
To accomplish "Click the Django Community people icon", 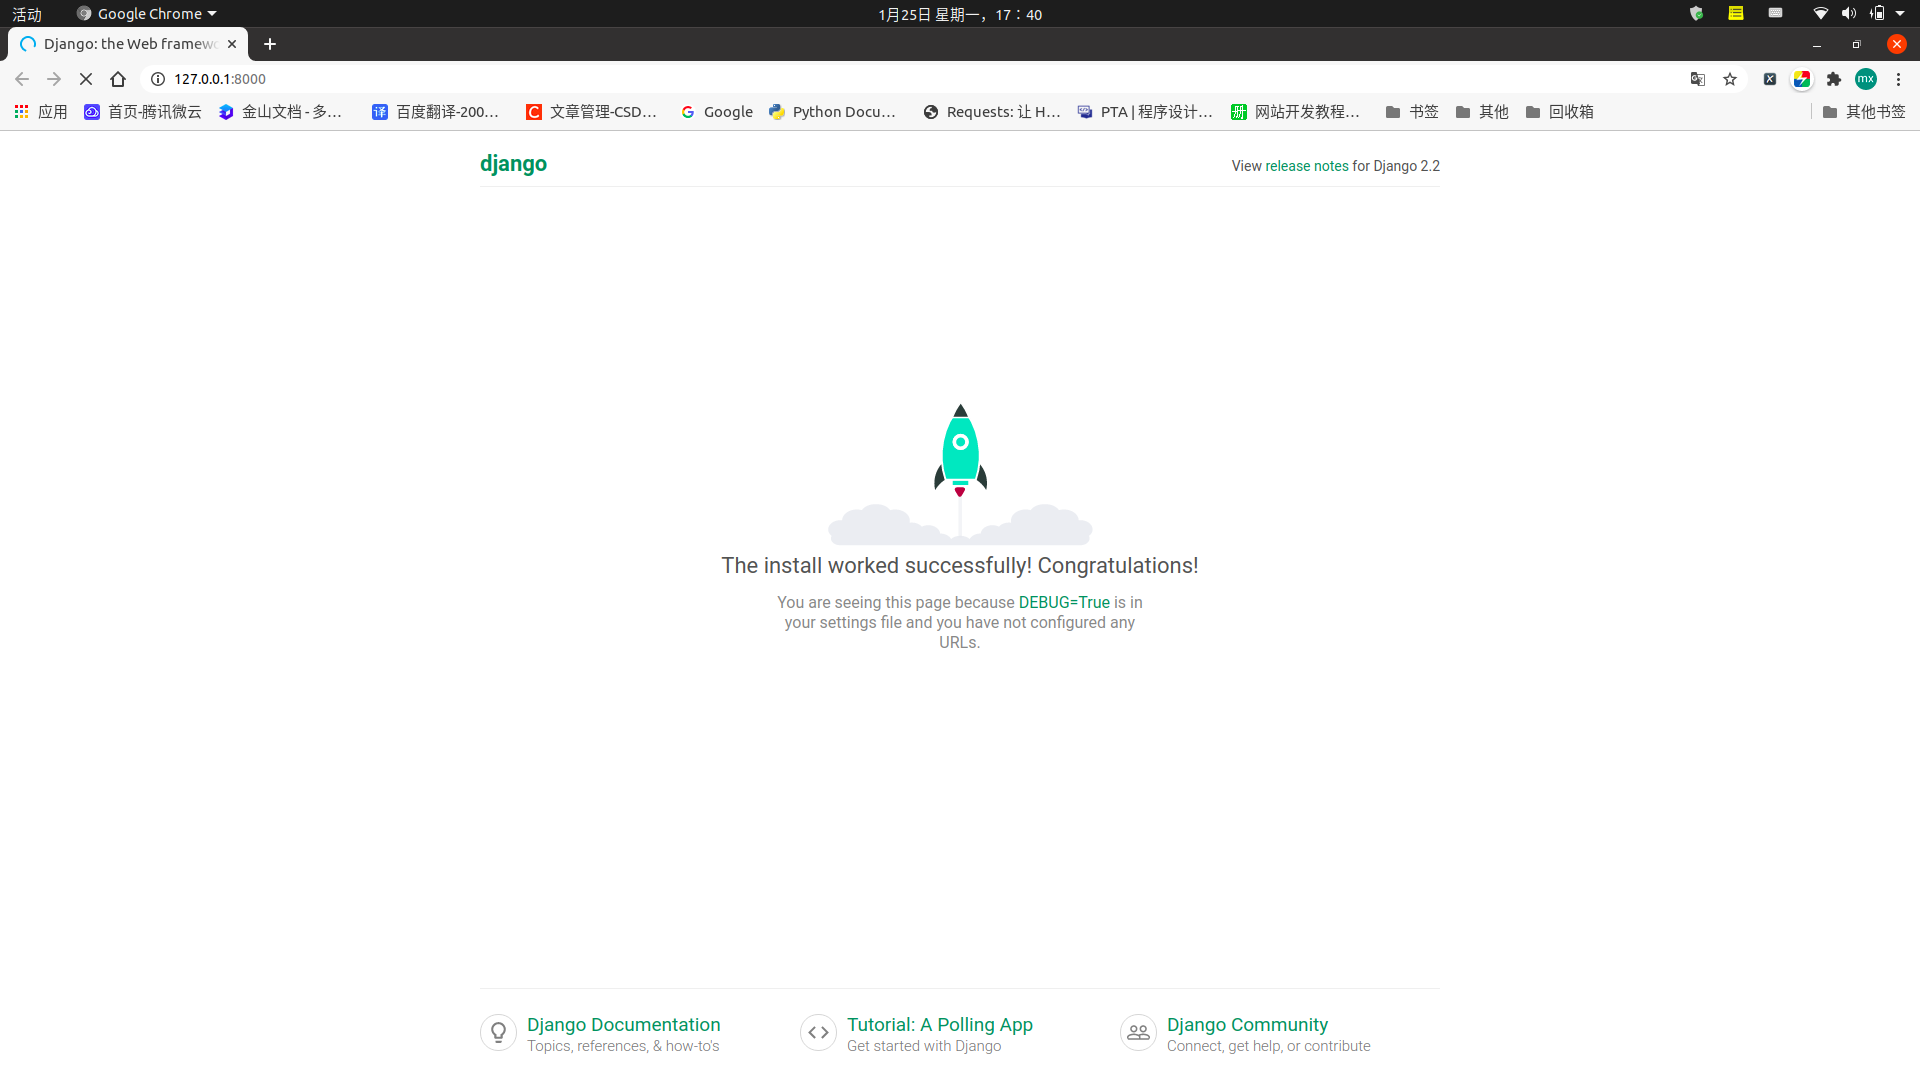I will (x=1138, y=1032).
